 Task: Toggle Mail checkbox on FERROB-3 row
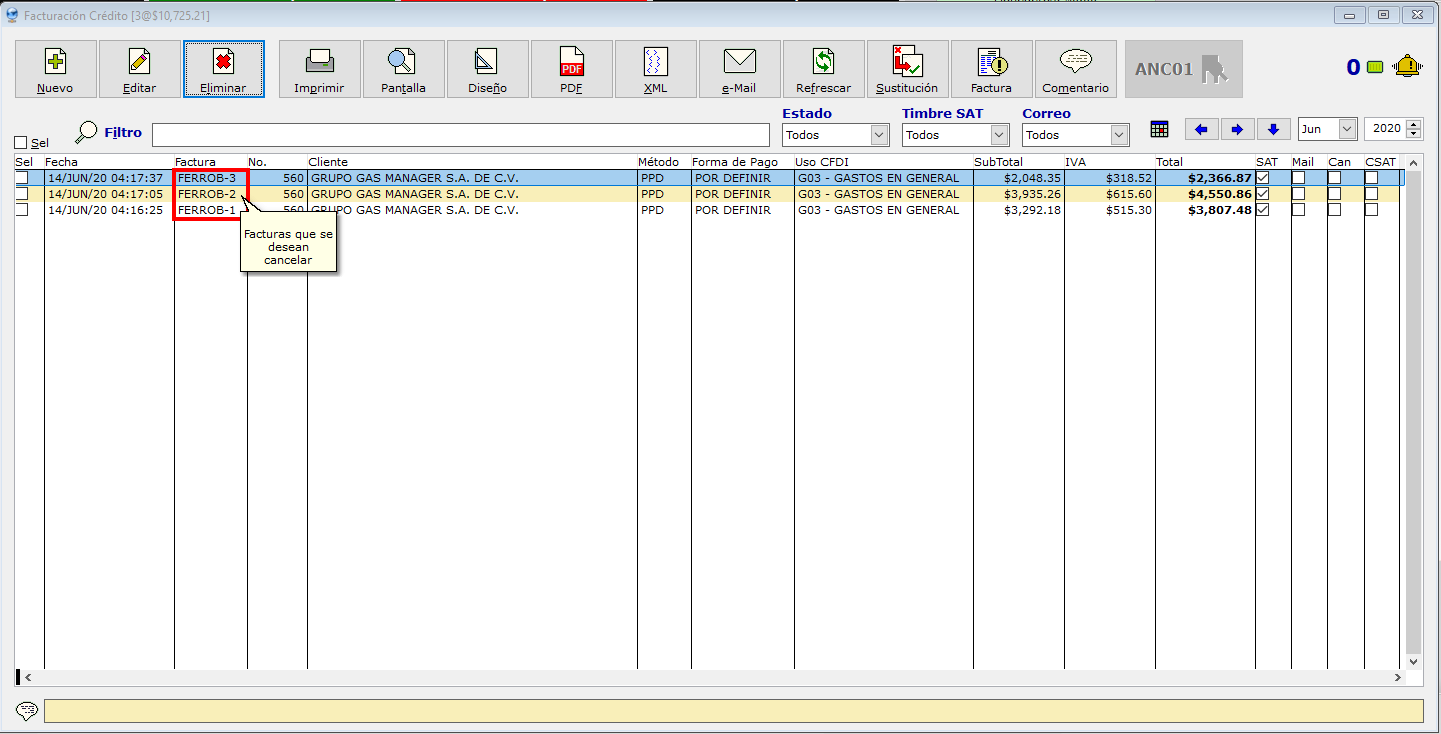pos(1298,178)
